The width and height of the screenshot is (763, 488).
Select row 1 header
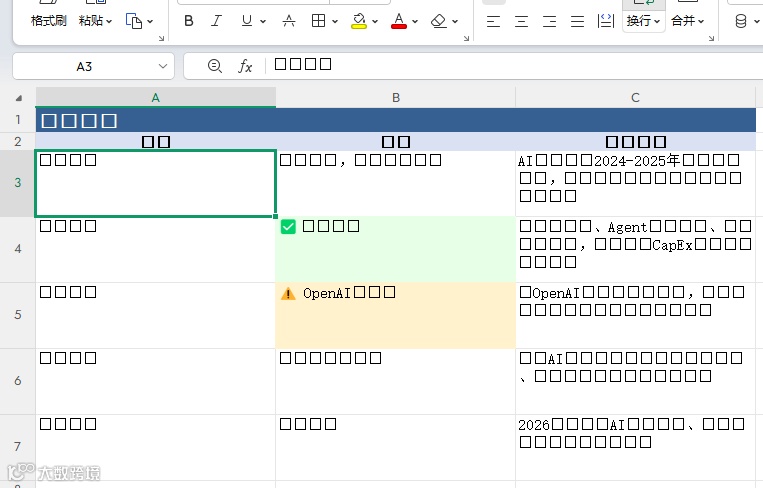pyautogui.click(x=18, y=120)
